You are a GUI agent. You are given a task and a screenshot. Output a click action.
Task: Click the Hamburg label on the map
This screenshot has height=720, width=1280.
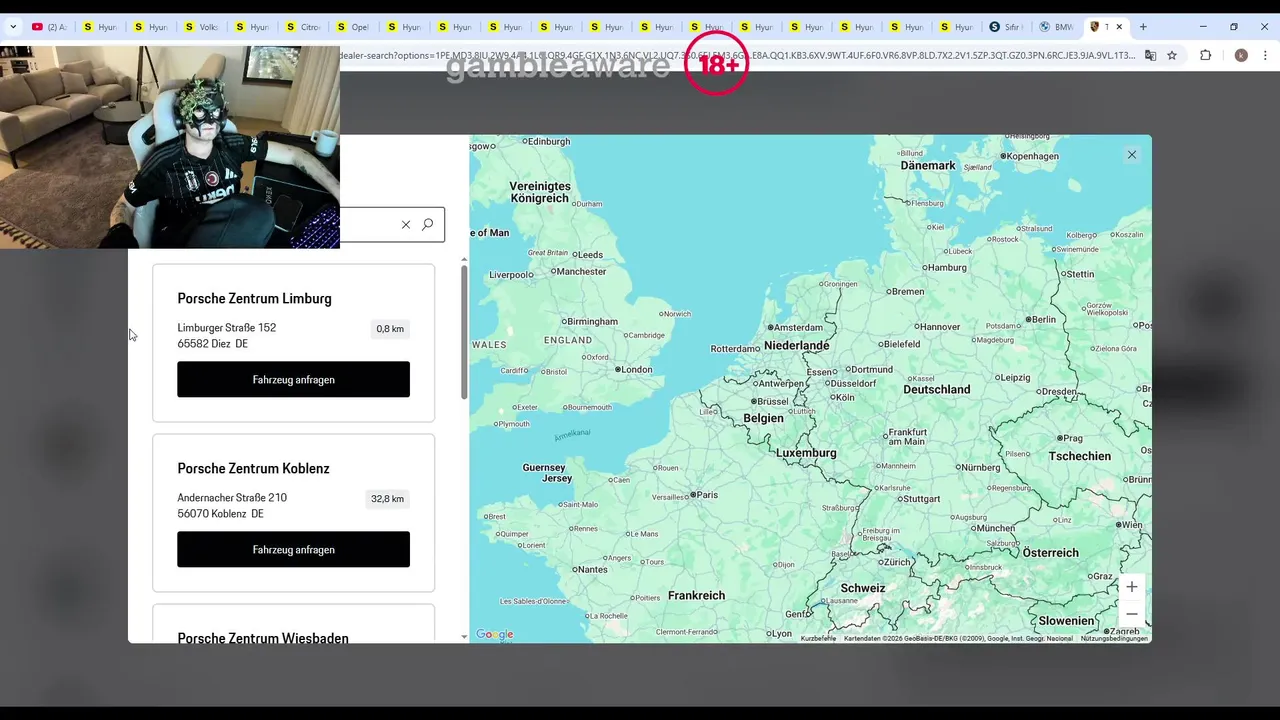[947, 267]
